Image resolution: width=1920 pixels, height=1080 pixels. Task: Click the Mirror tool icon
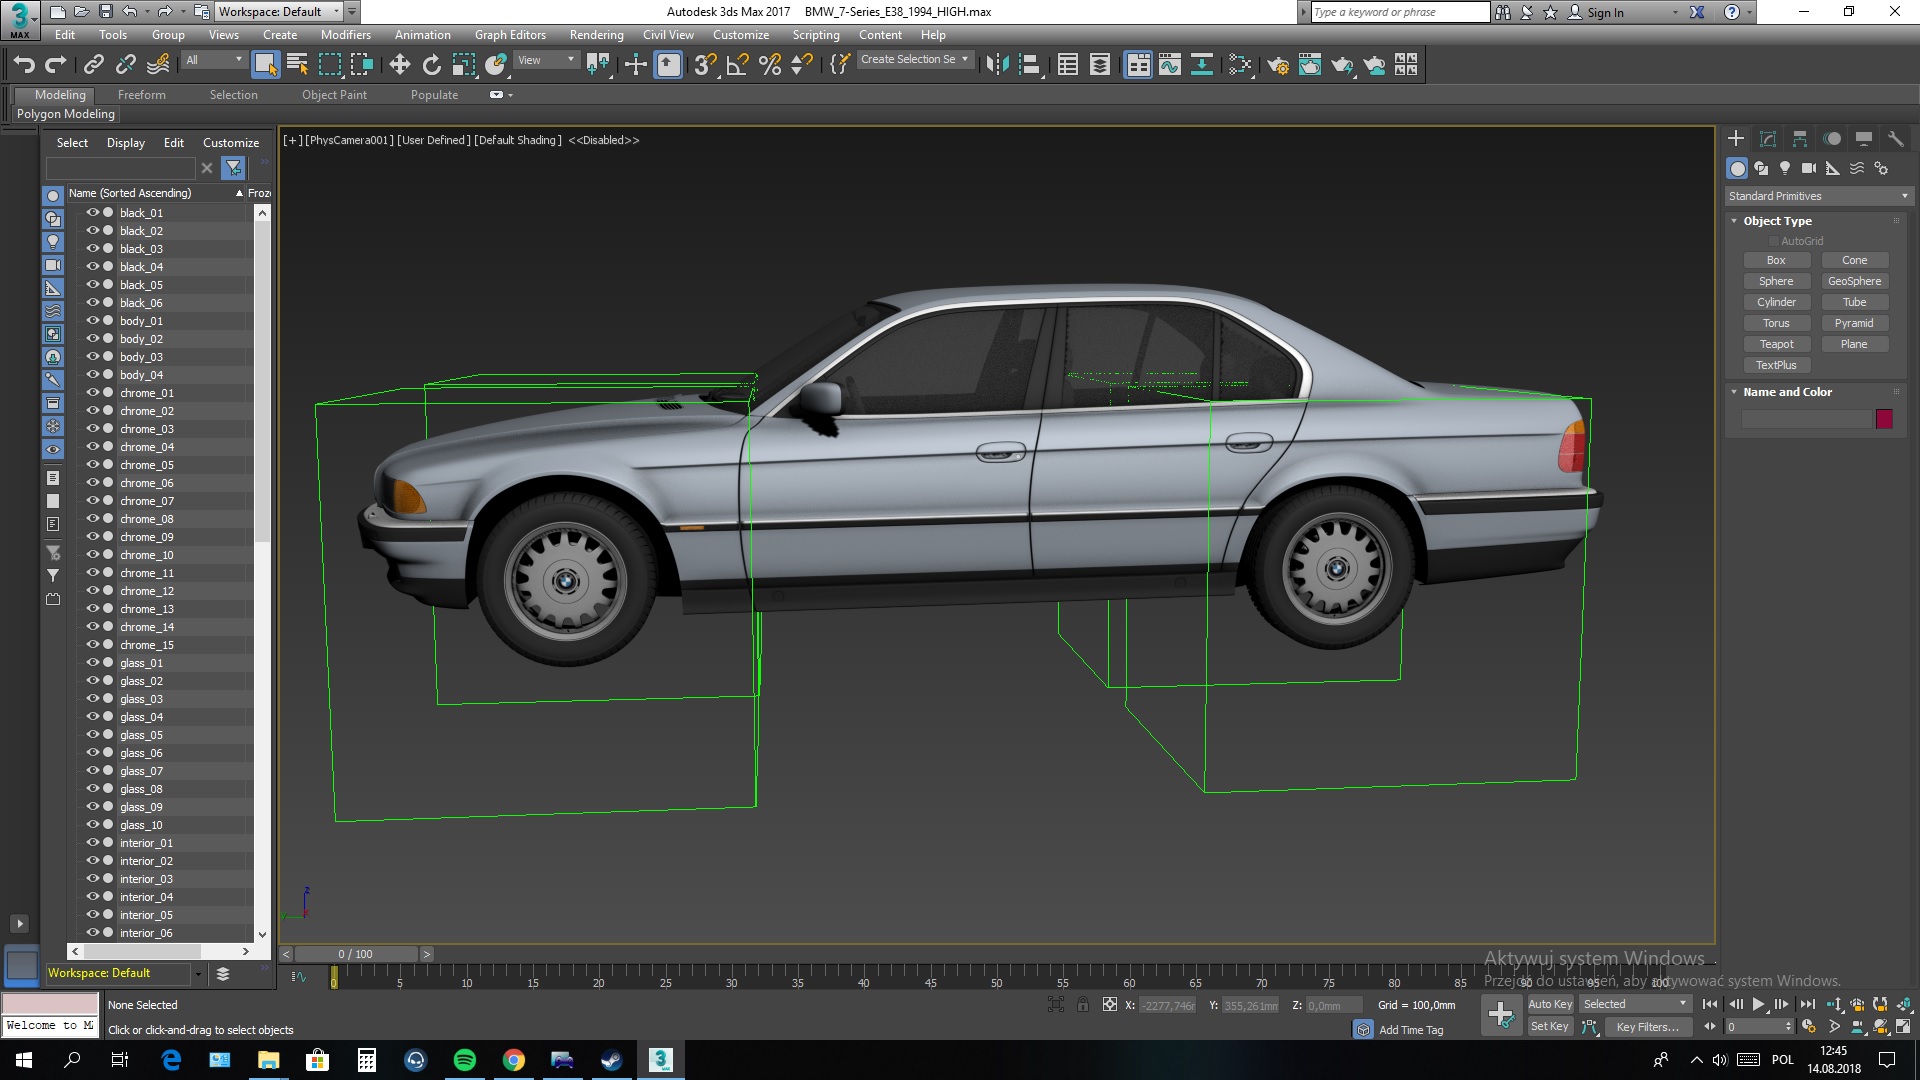coord(997,65)
